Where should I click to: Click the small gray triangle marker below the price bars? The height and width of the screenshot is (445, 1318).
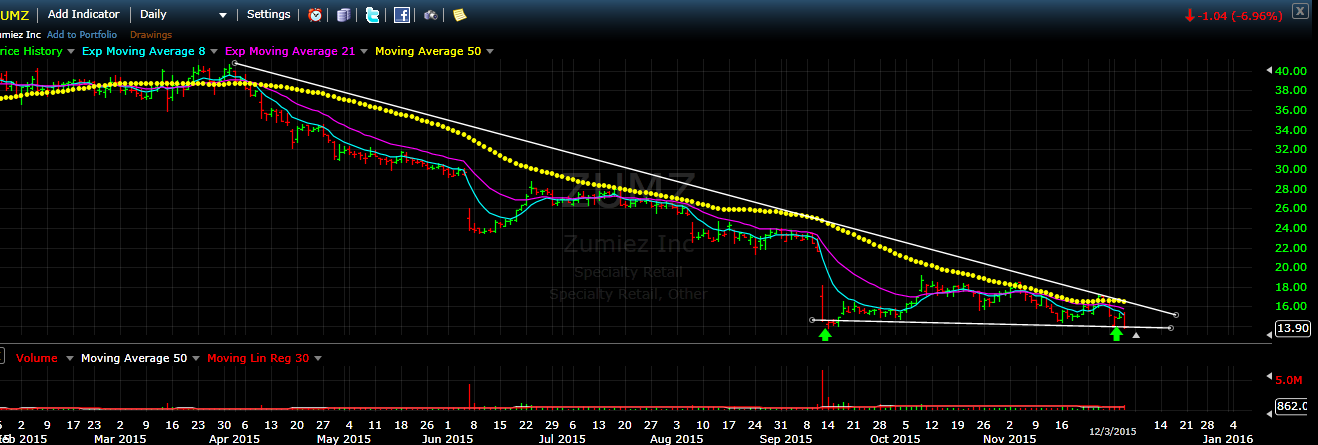click(x=1135, y=336)
